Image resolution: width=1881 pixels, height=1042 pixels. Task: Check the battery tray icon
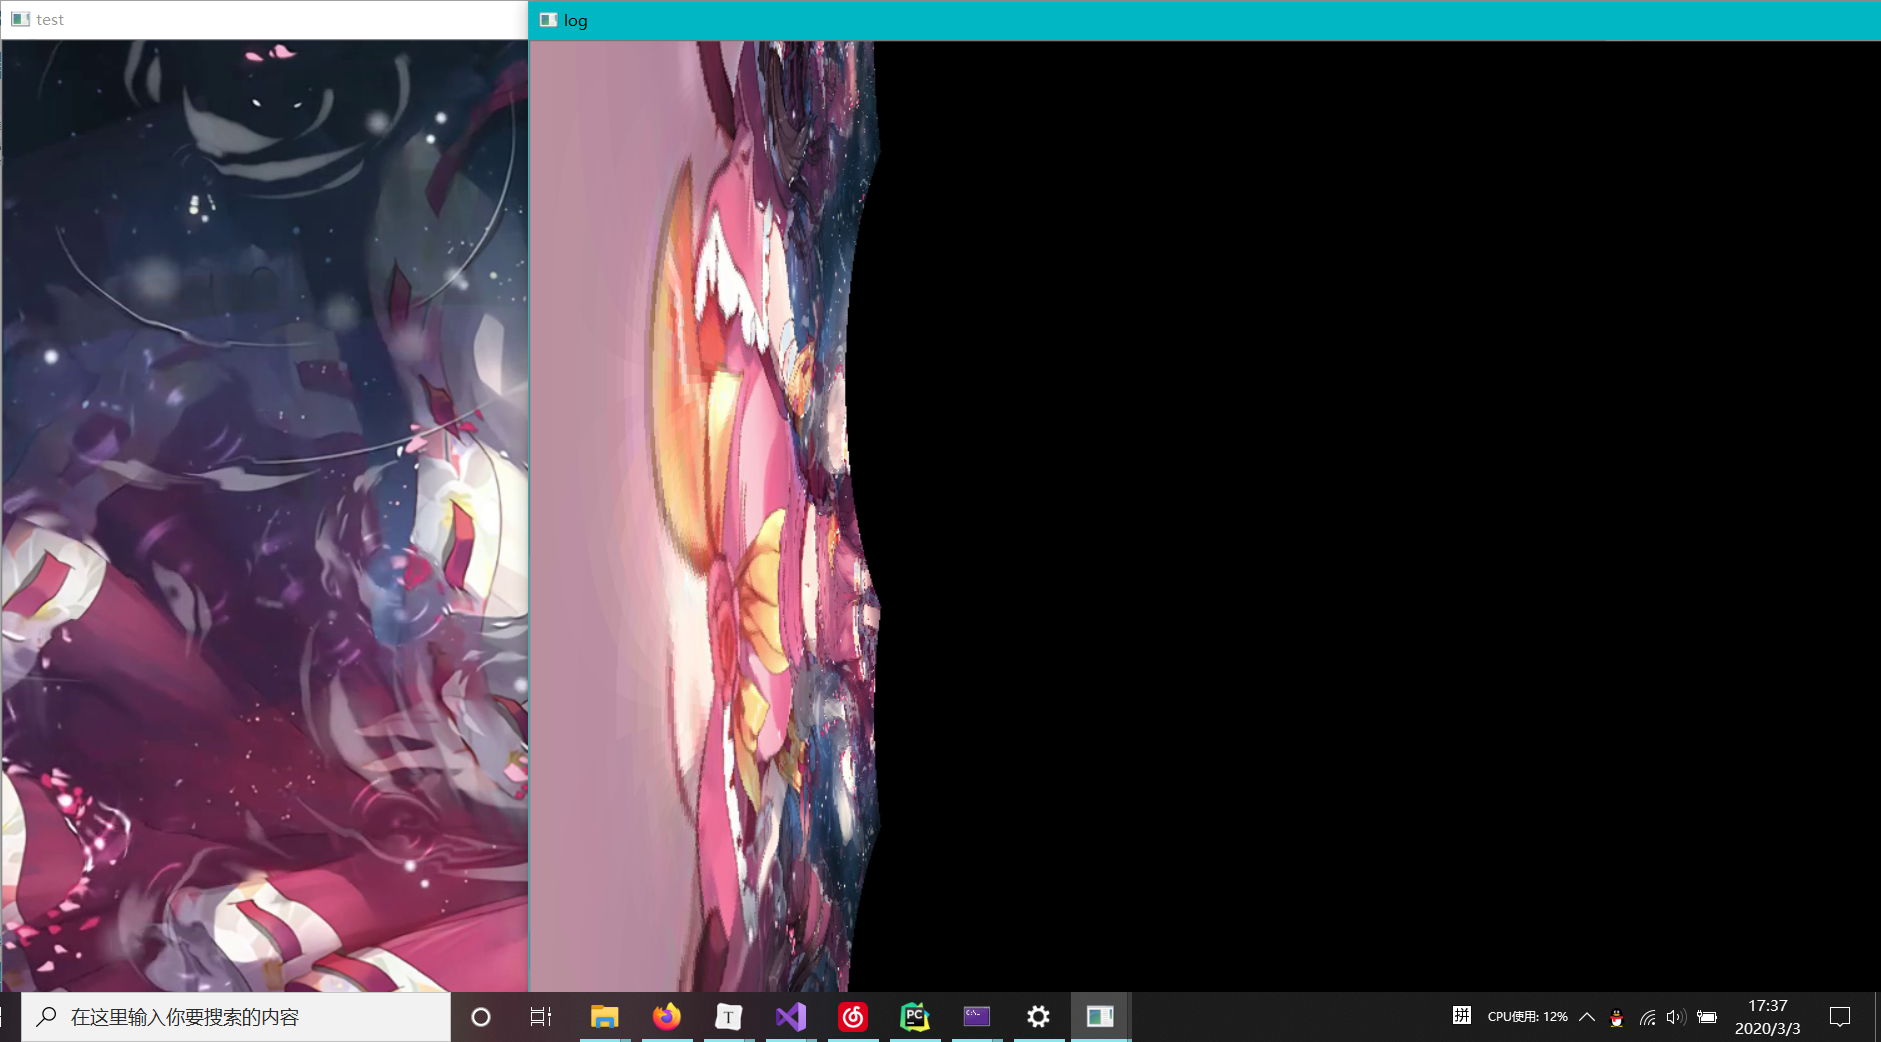click(1707, 1018)
